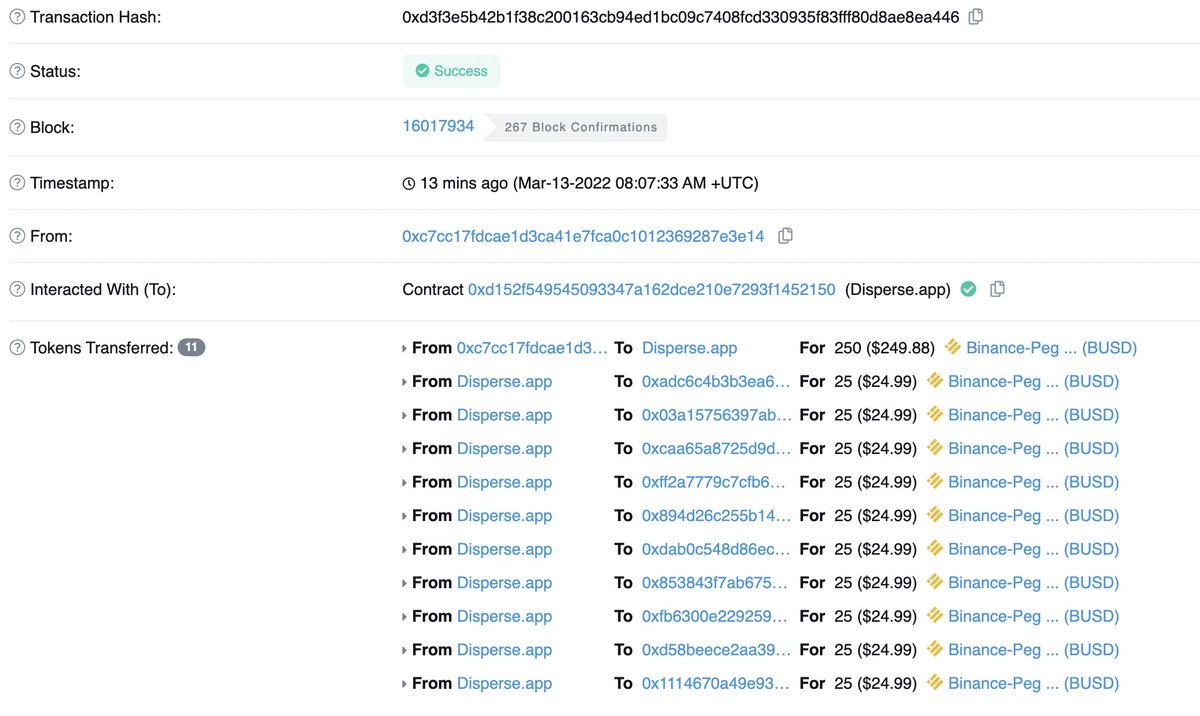Click the BUSD token icon in the 0xdab0c548d86ec row
This screenshot has height=716, width=1200.
click(935, 548)
